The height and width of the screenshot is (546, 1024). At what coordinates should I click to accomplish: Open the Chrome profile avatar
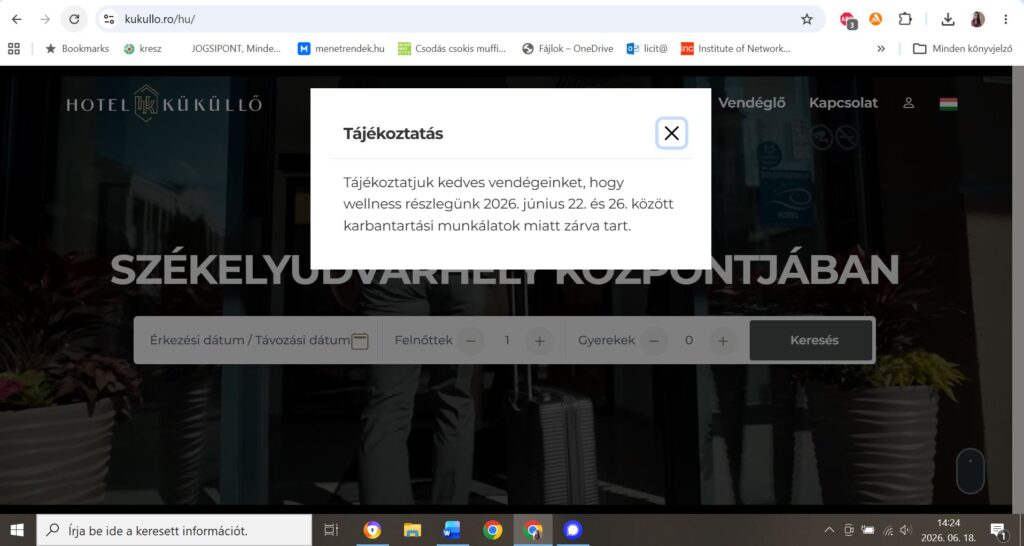(x=978, y=19)
